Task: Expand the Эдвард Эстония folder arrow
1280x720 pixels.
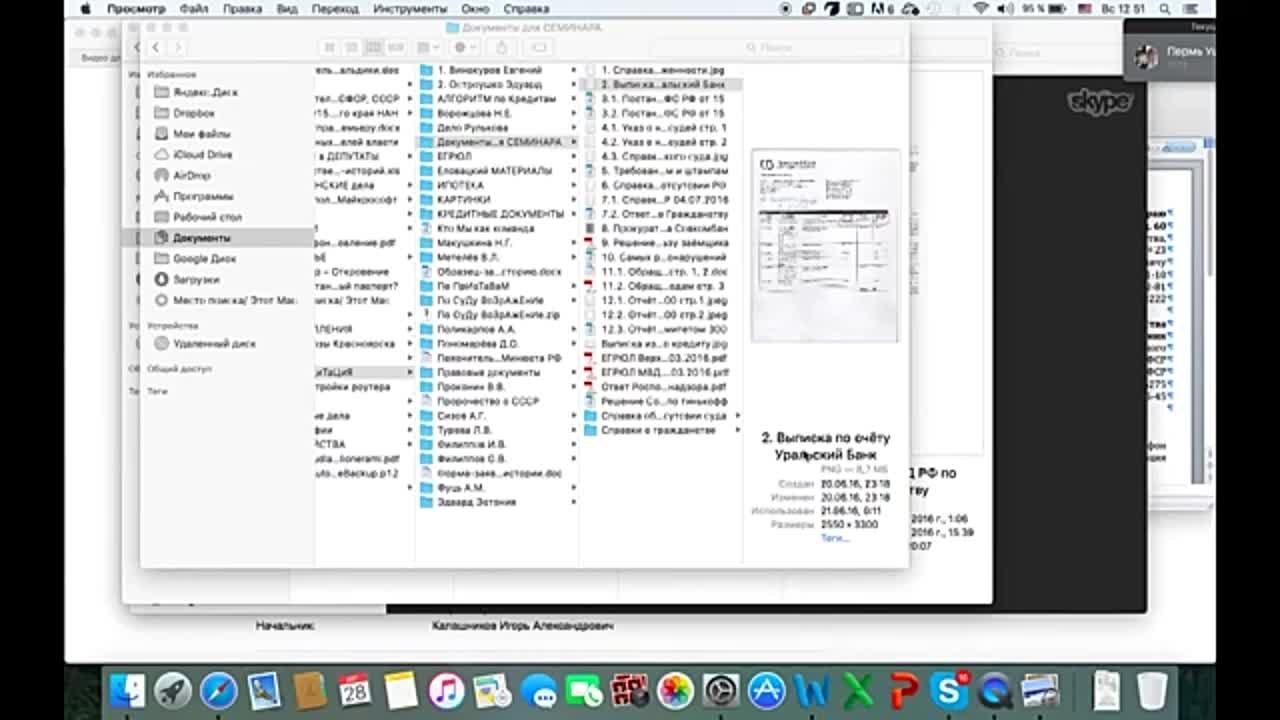Action: pyautogui.click(x=574, y=502)
